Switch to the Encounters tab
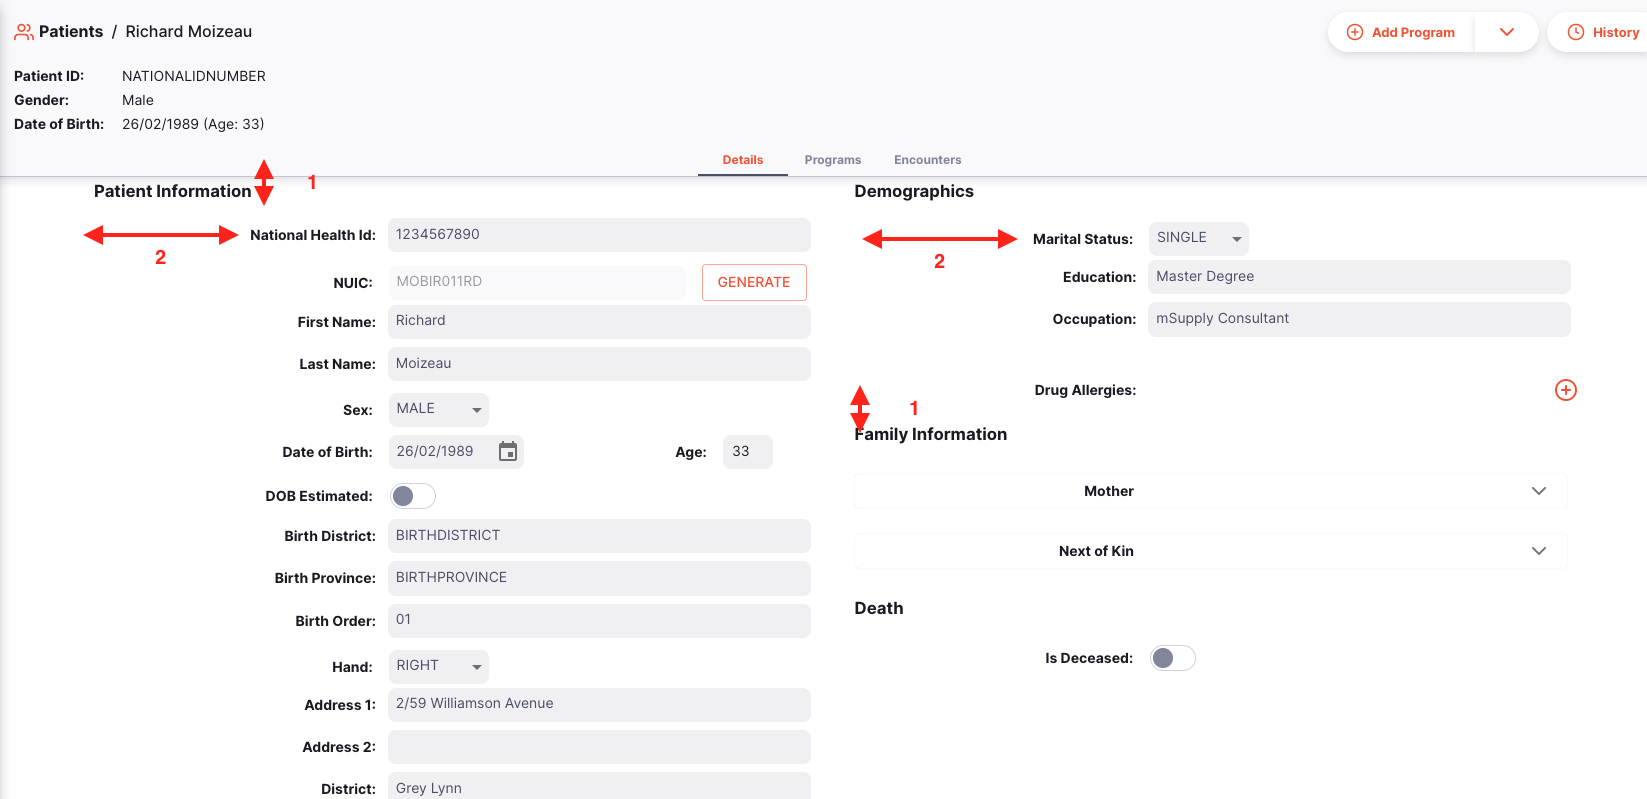Screen dimensions: 1647x799 click(926, 159)
